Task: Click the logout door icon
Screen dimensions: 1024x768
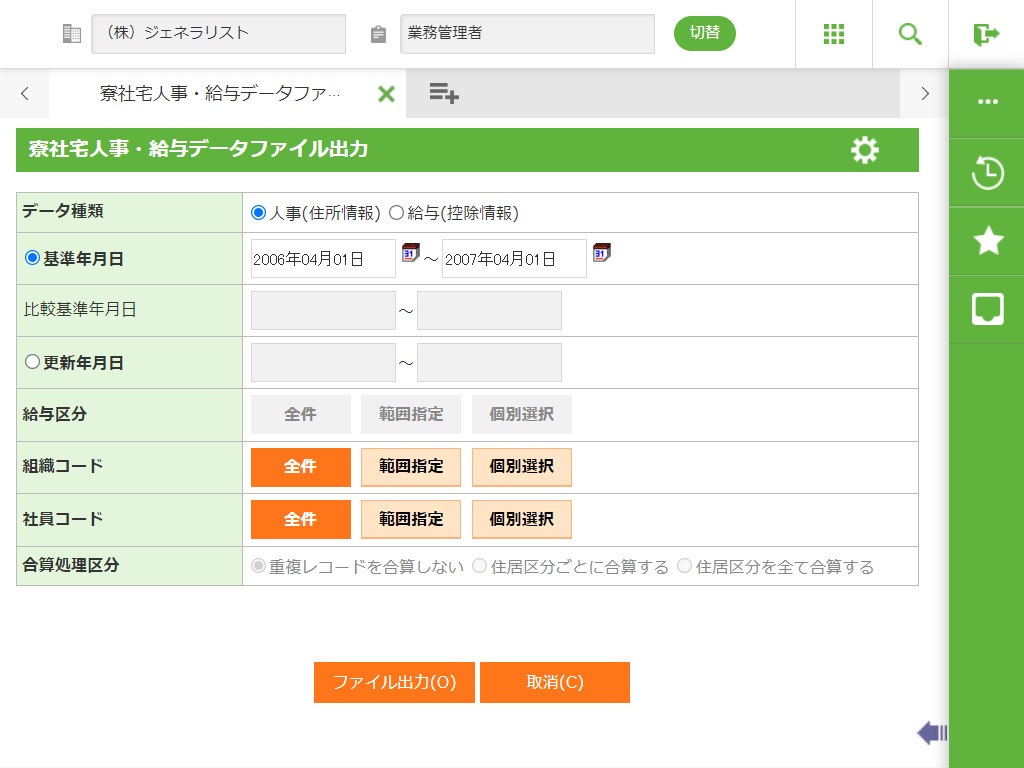Action: pos(986,34)
